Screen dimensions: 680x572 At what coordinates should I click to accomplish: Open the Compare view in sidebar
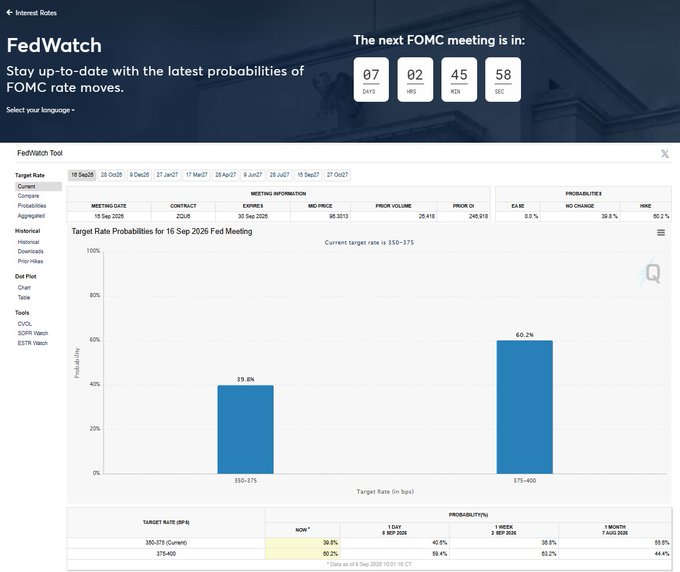click(28, 196)
